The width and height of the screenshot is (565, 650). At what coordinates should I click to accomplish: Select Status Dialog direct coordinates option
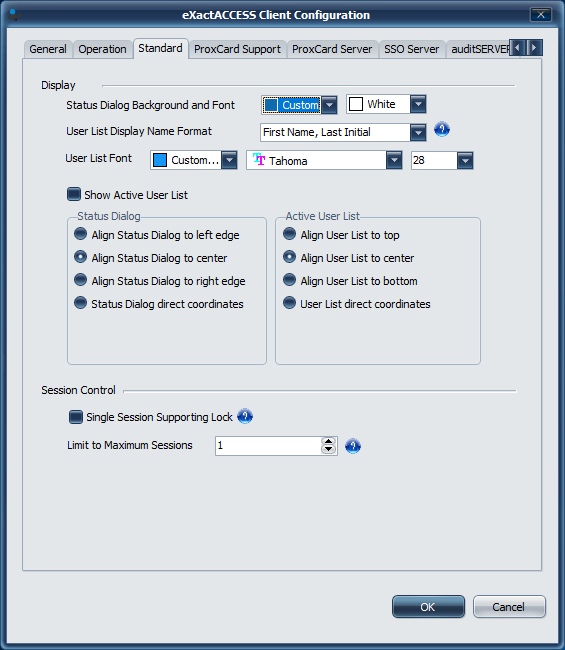coord(80,303)
